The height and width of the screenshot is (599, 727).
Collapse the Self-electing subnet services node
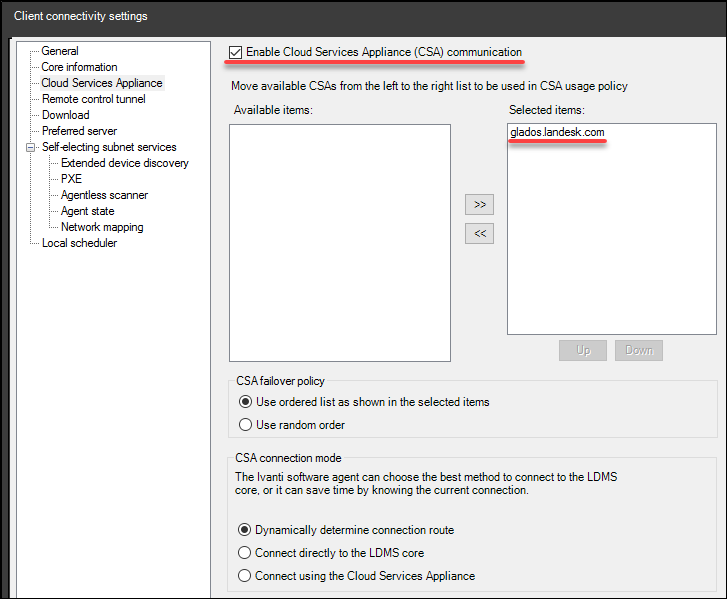[x=31, y=148]
